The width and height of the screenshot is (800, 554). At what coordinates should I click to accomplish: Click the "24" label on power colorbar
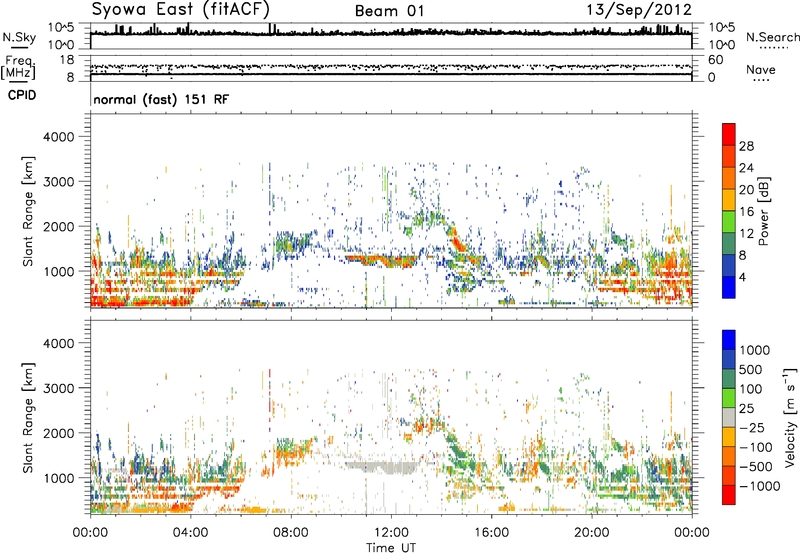(x=746, y=168)
